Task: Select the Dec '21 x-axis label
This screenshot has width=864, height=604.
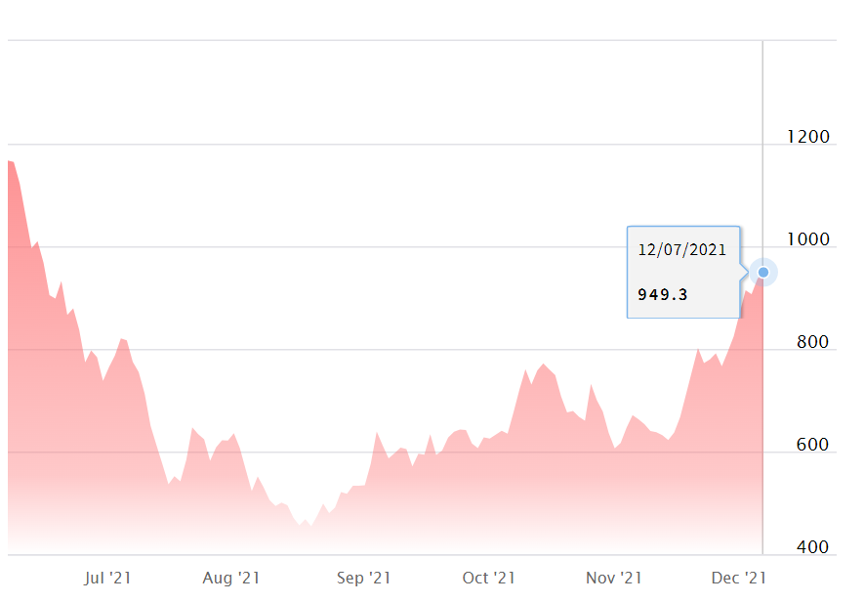Action: [x=739, y=578]
